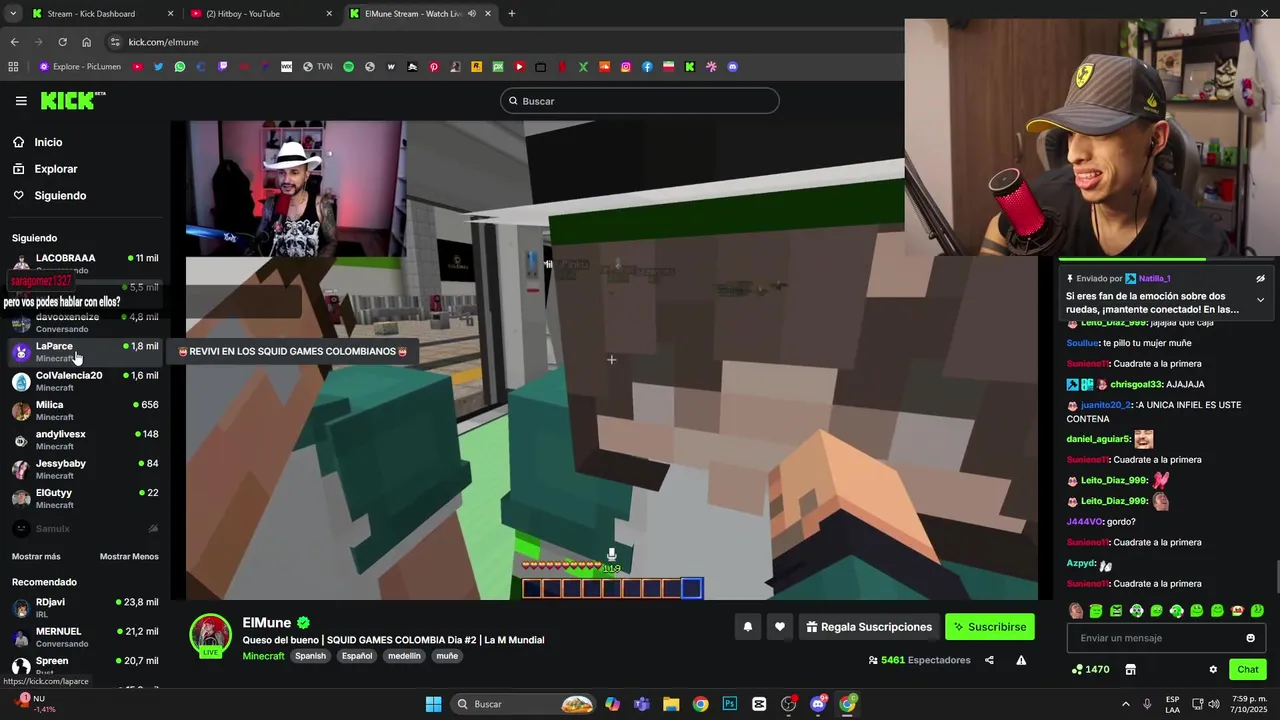Open Discord bookmark icon
The width and height of the screenshot is (1280, 720).
tap(732, 67)
